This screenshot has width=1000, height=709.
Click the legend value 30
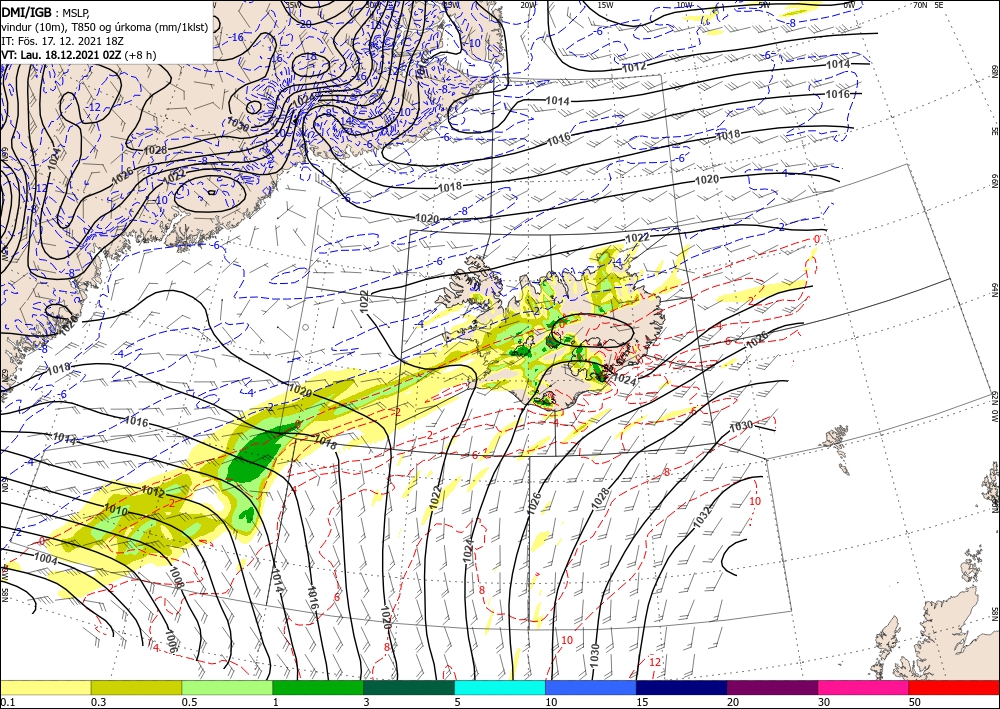click(x=824, y=702)
